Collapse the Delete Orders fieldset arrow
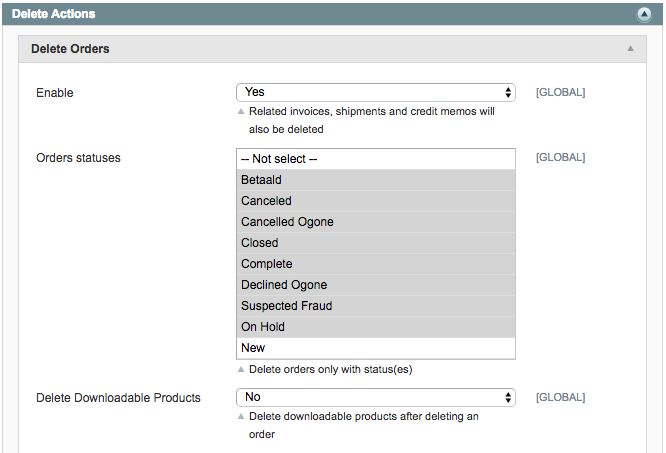The height and width of the screenshot is (453, 666). pyautogui.click(x=630, y=48)
